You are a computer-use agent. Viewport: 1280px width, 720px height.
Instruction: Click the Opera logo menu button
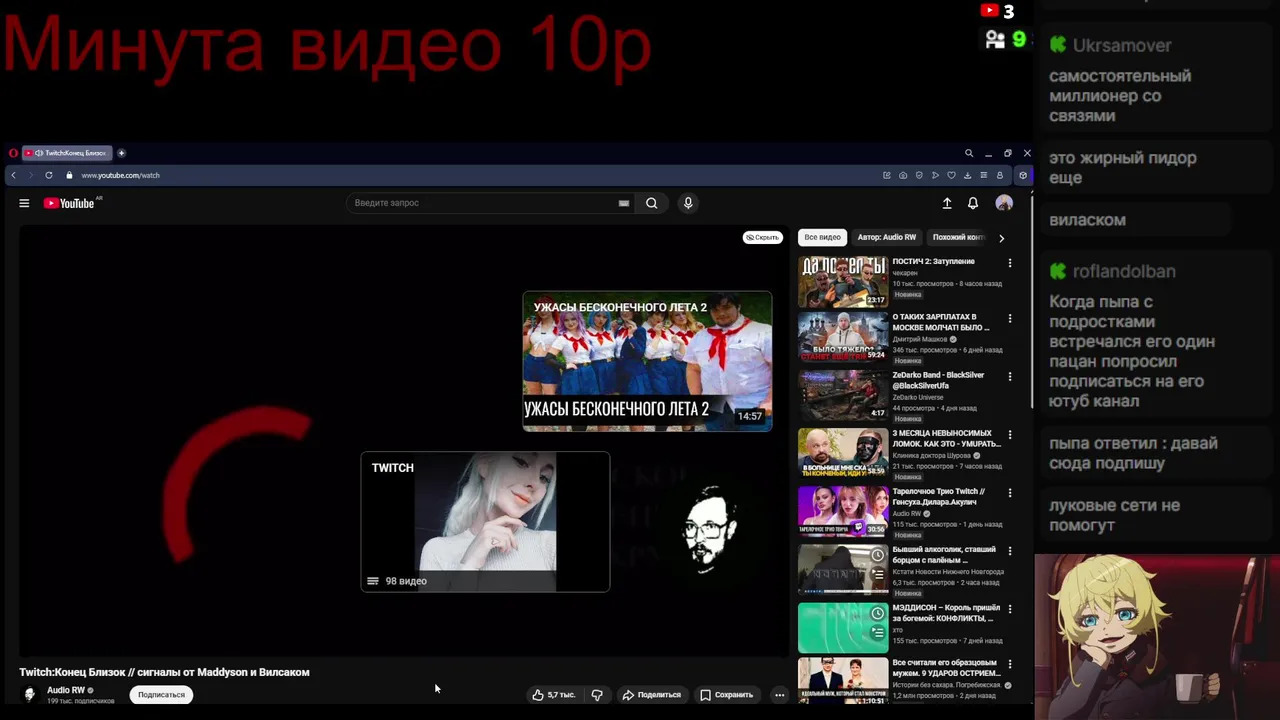point(13,153)
